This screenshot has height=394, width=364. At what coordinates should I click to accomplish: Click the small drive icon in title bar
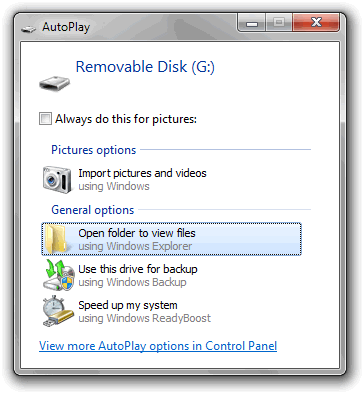coord(28,29)
